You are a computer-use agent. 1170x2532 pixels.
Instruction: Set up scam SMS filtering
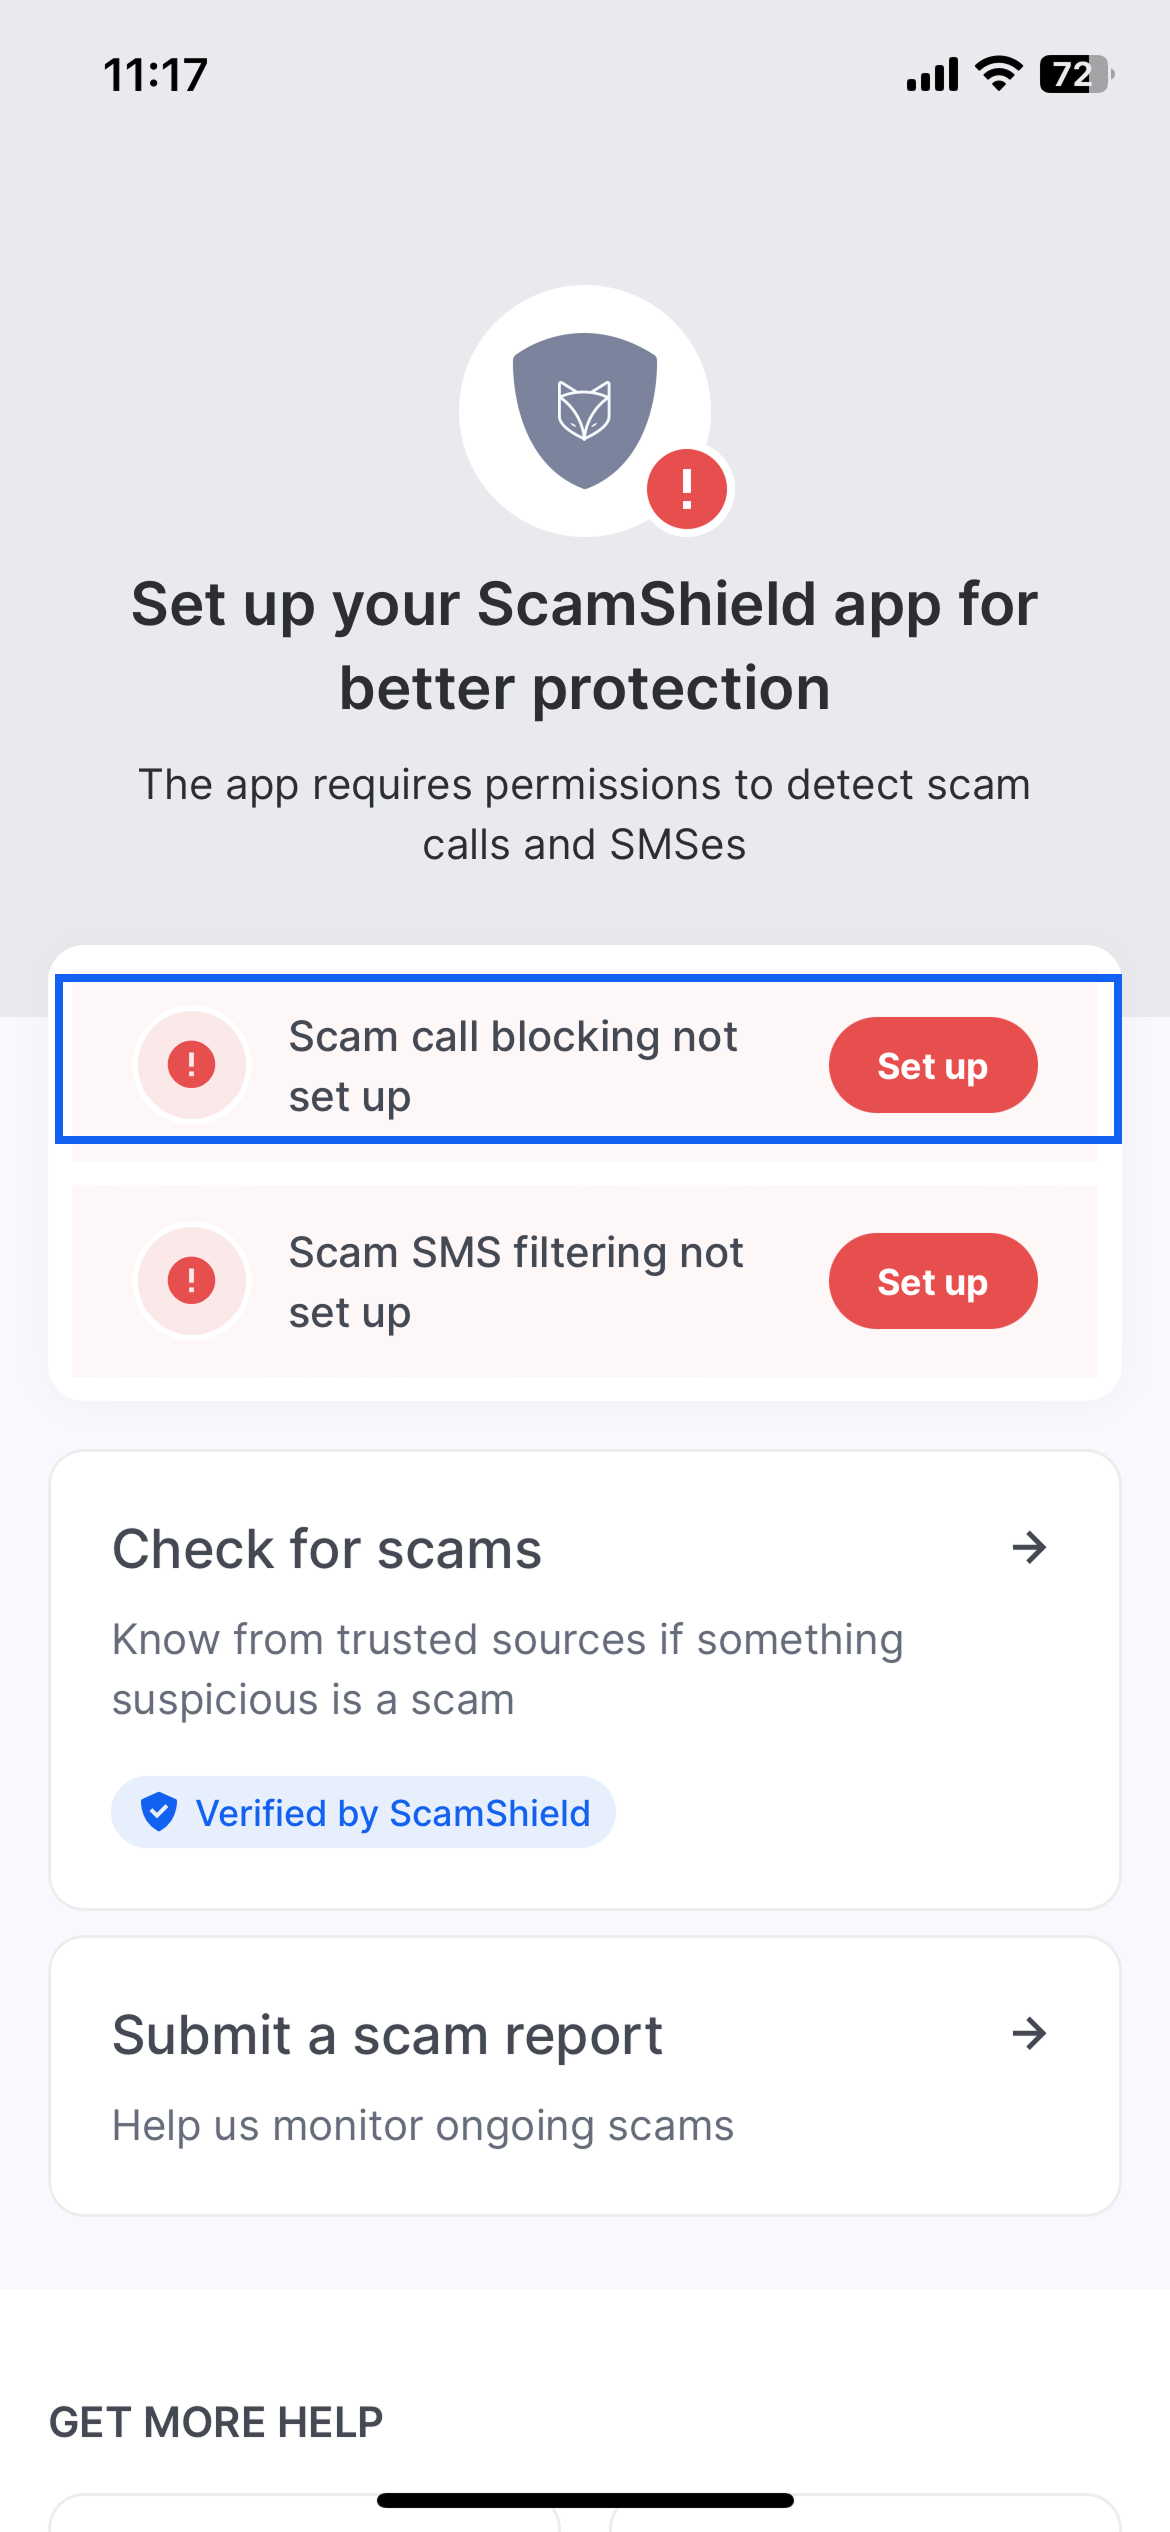point(932,1281)
